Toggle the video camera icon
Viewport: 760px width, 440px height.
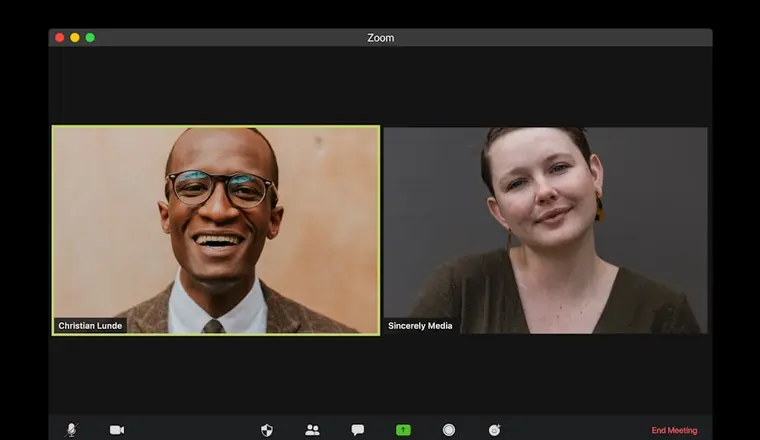pos(117,430)
